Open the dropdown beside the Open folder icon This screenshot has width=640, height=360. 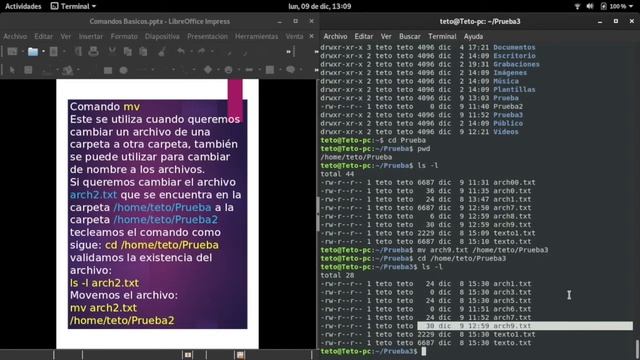43,51
